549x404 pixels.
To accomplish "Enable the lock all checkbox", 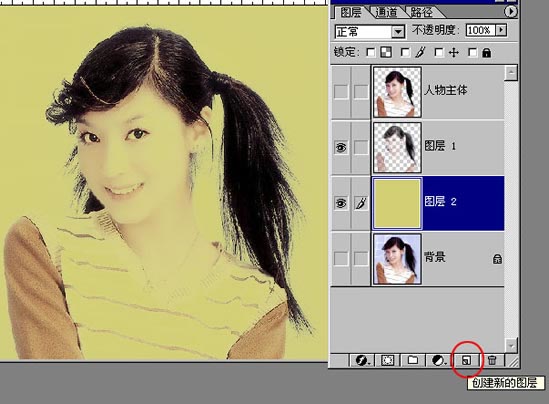I will pyautogui.click(x=473, y=53).
